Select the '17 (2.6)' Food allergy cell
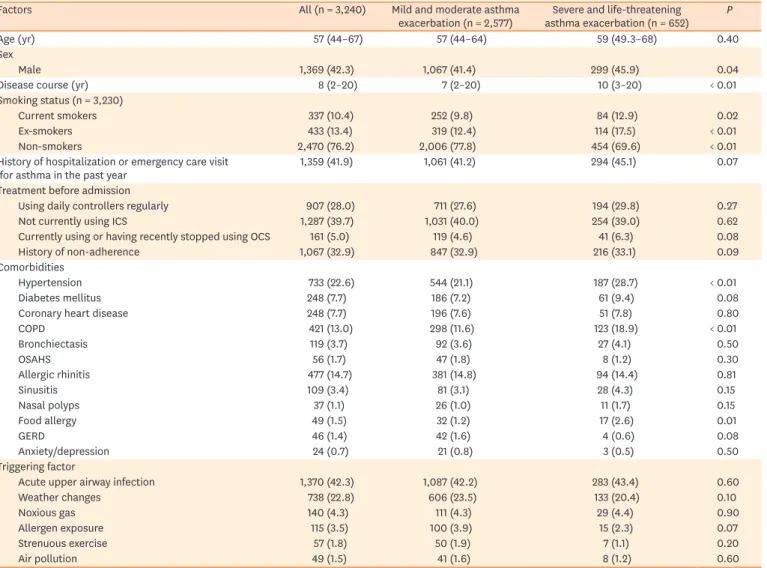Viewport: 767px width, 568px height. (616, 421)
